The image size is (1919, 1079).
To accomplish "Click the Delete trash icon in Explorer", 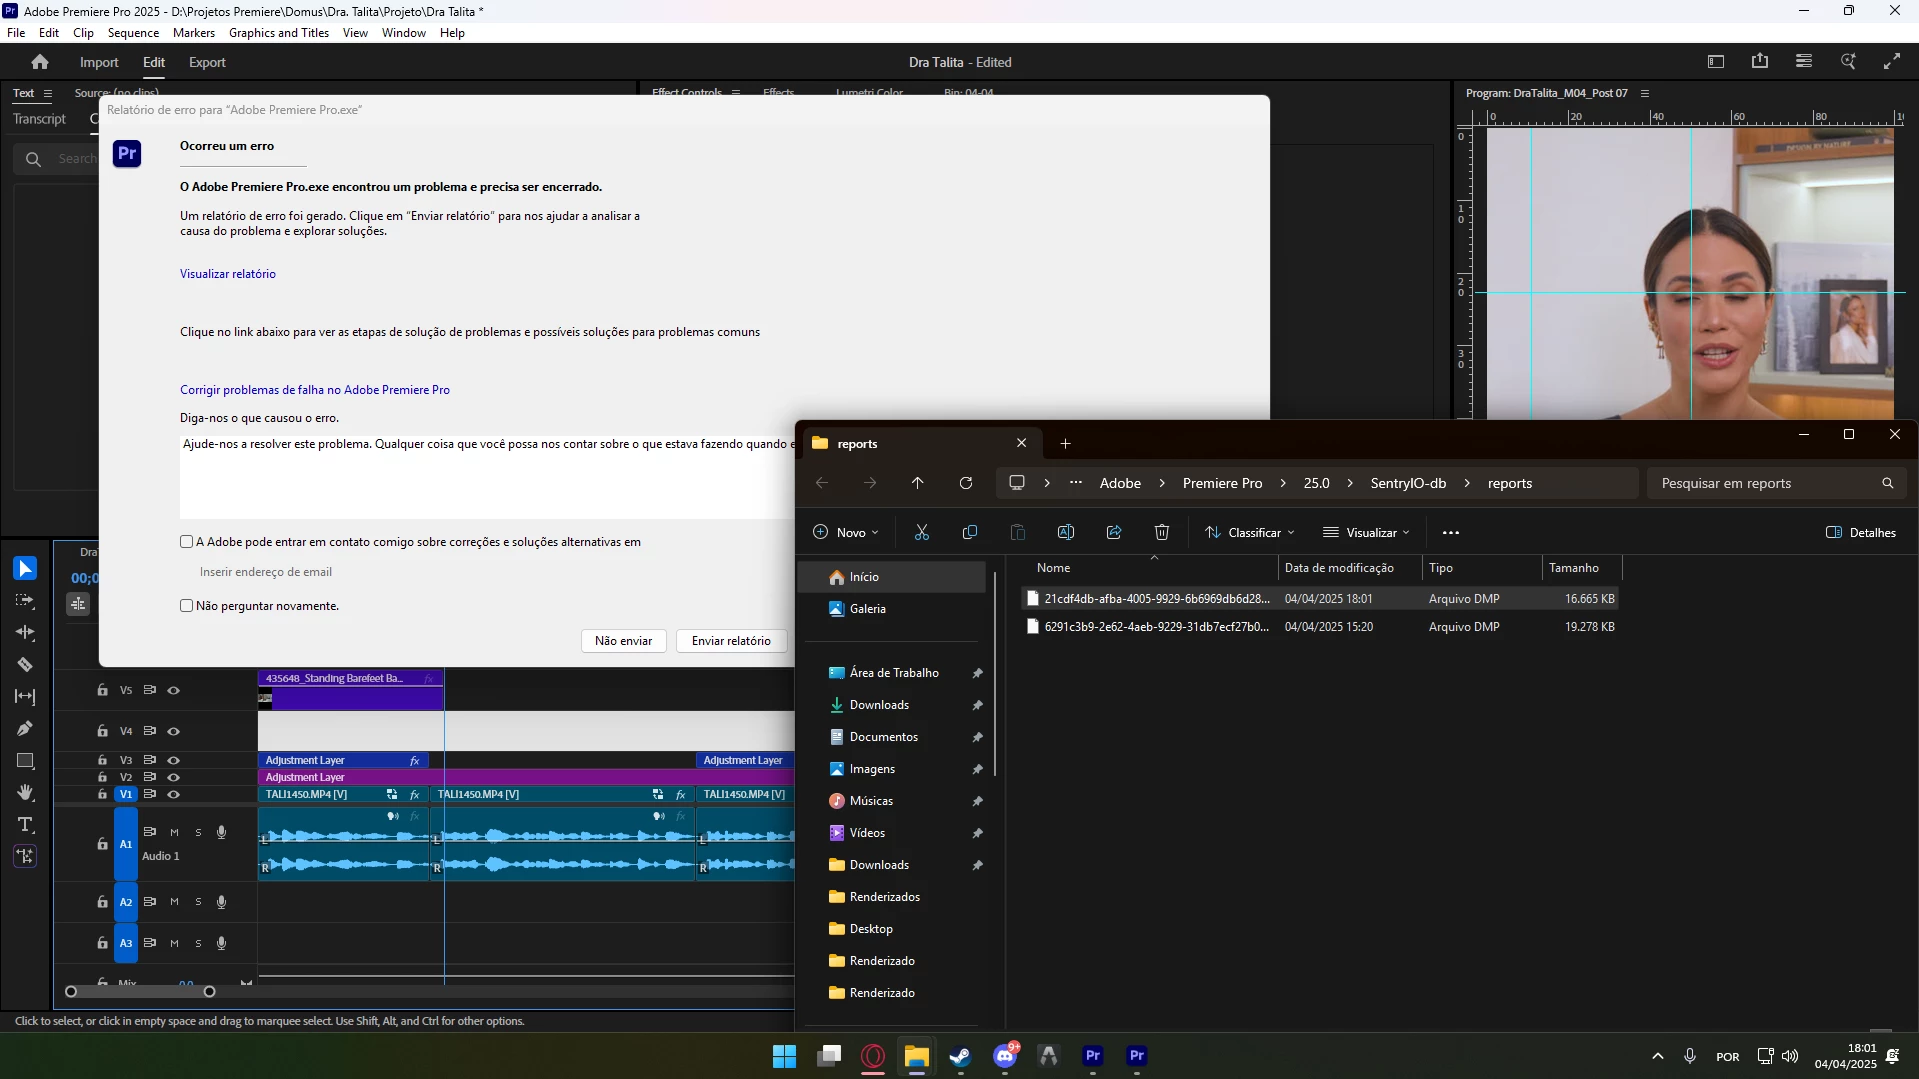I will (1162, 533).
